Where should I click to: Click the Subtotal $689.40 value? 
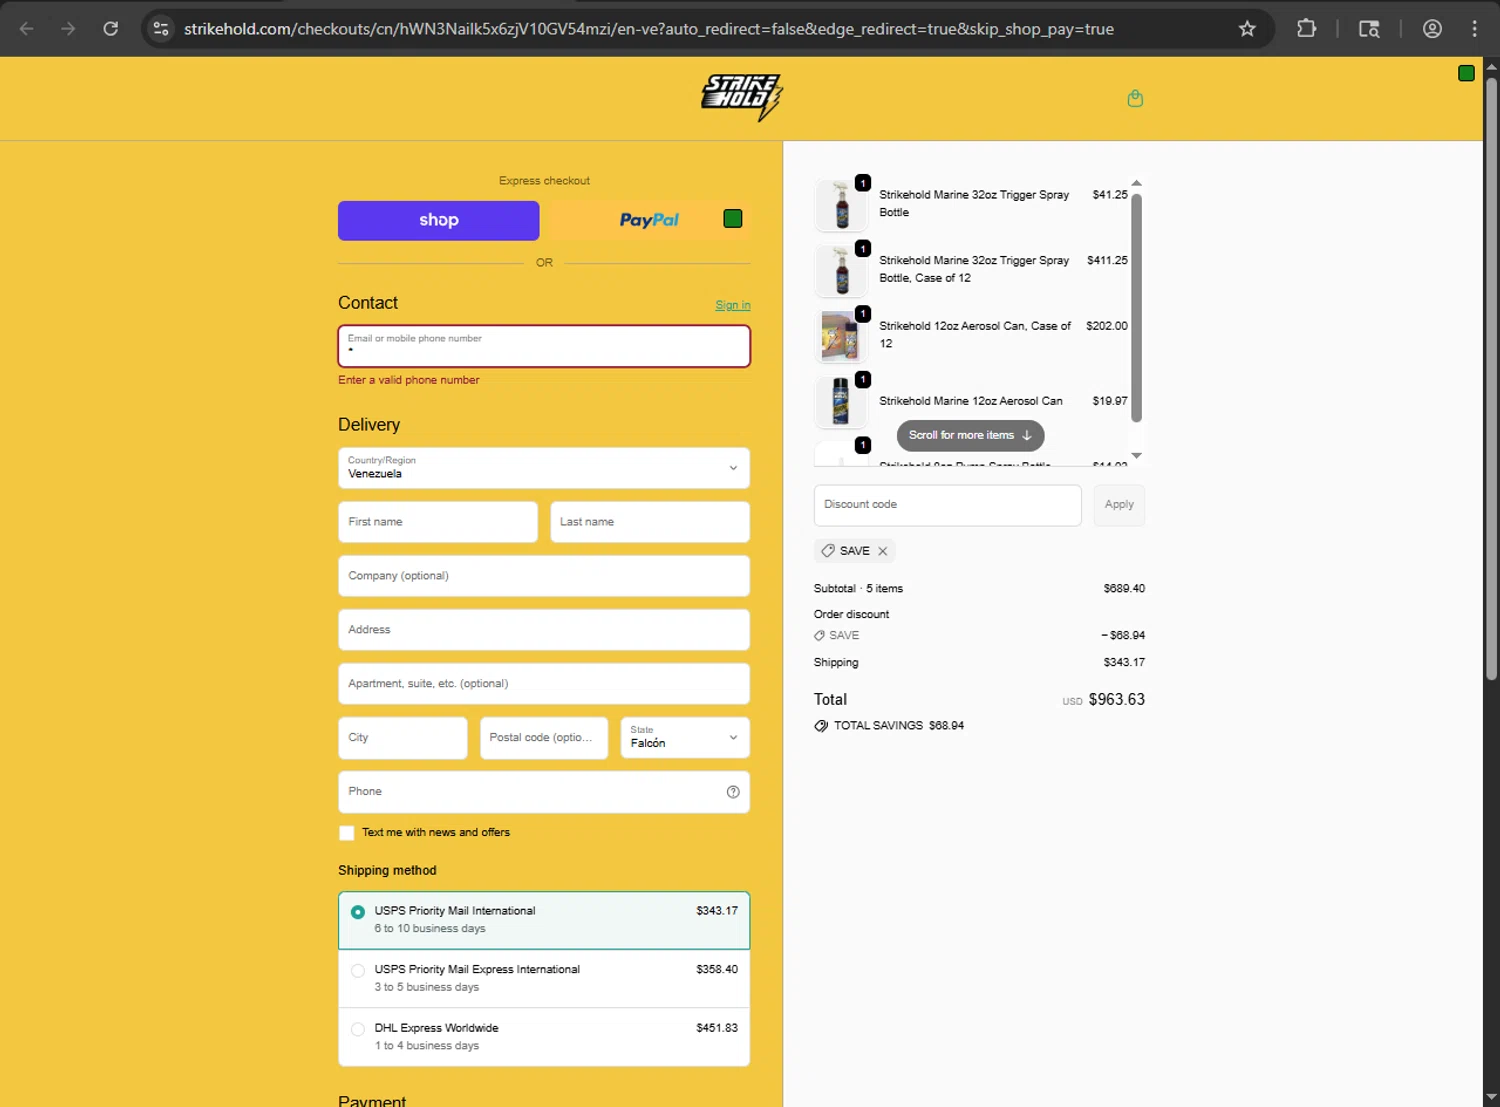[1124, 589]
